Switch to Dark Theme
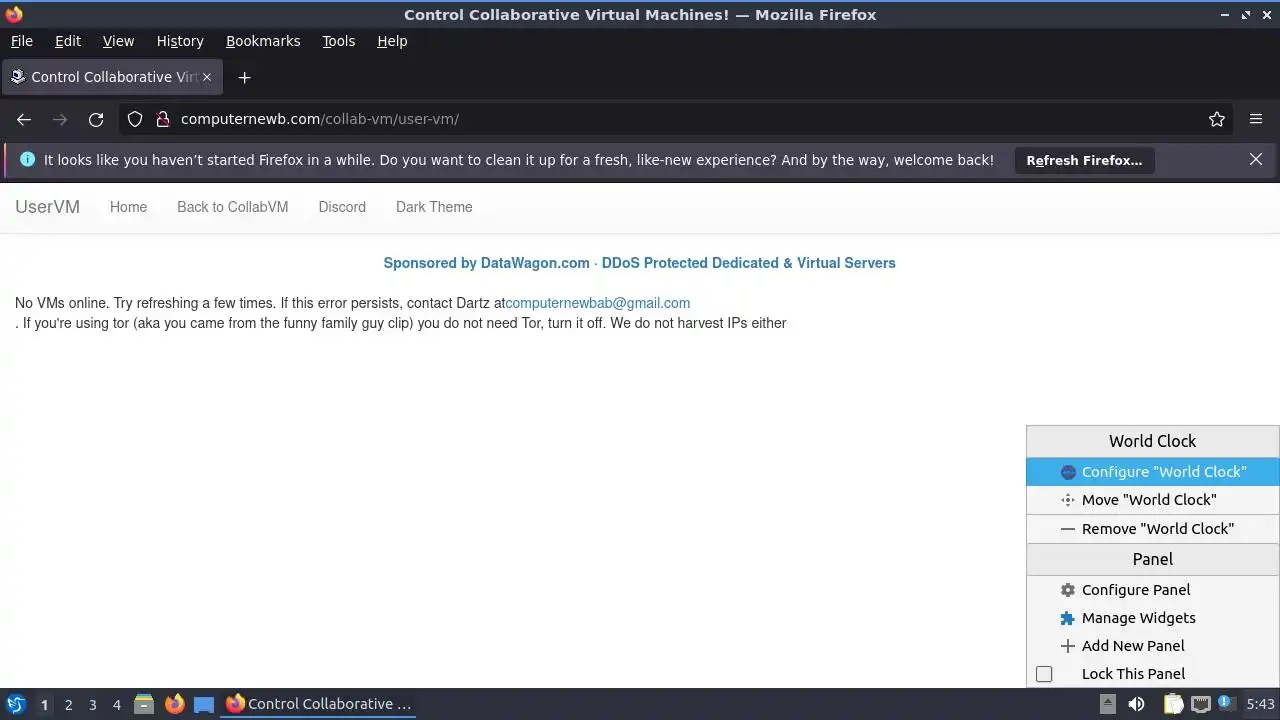 coord(434,207)
